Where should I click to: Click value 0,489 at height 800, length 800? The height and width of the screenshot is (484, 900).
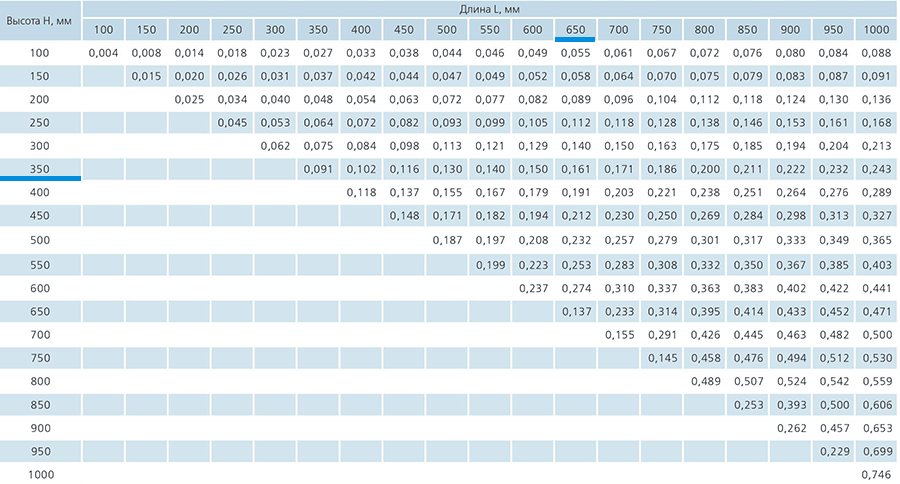(x=705, y=381)
